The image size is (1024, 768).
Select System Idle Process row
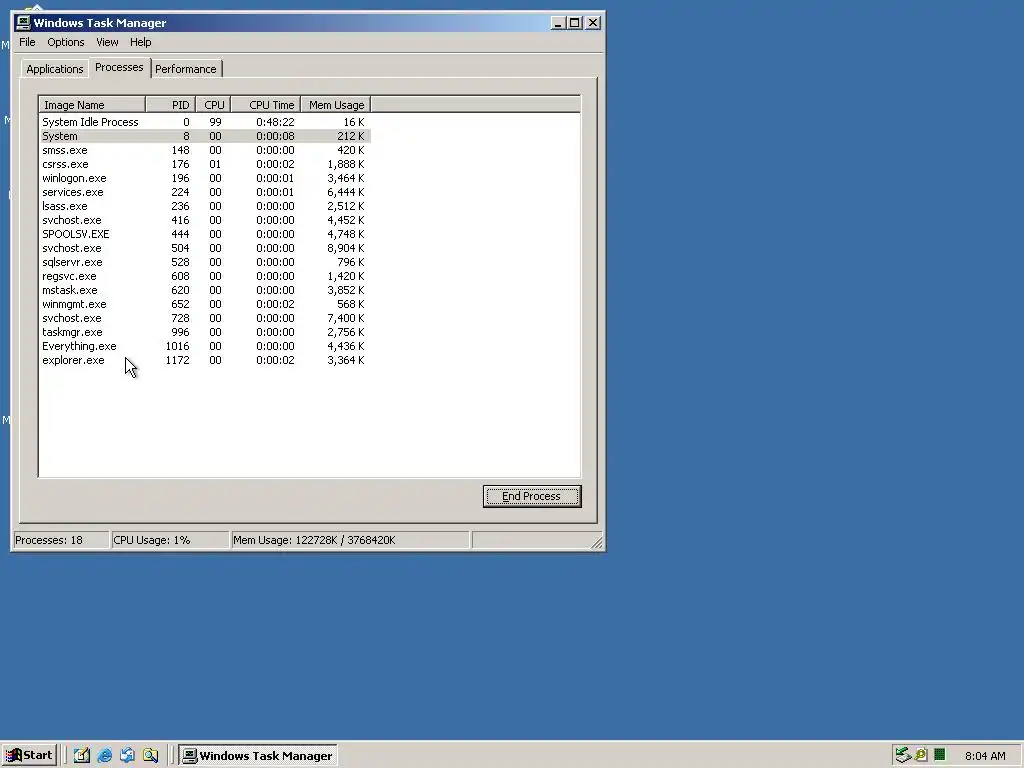(205, 122)
